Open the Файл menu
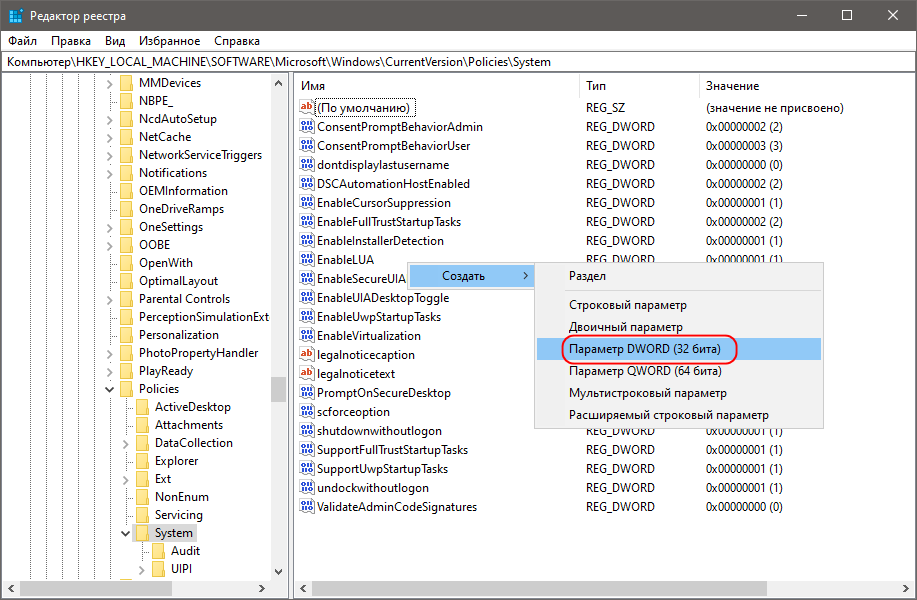 tap(22, 41)
